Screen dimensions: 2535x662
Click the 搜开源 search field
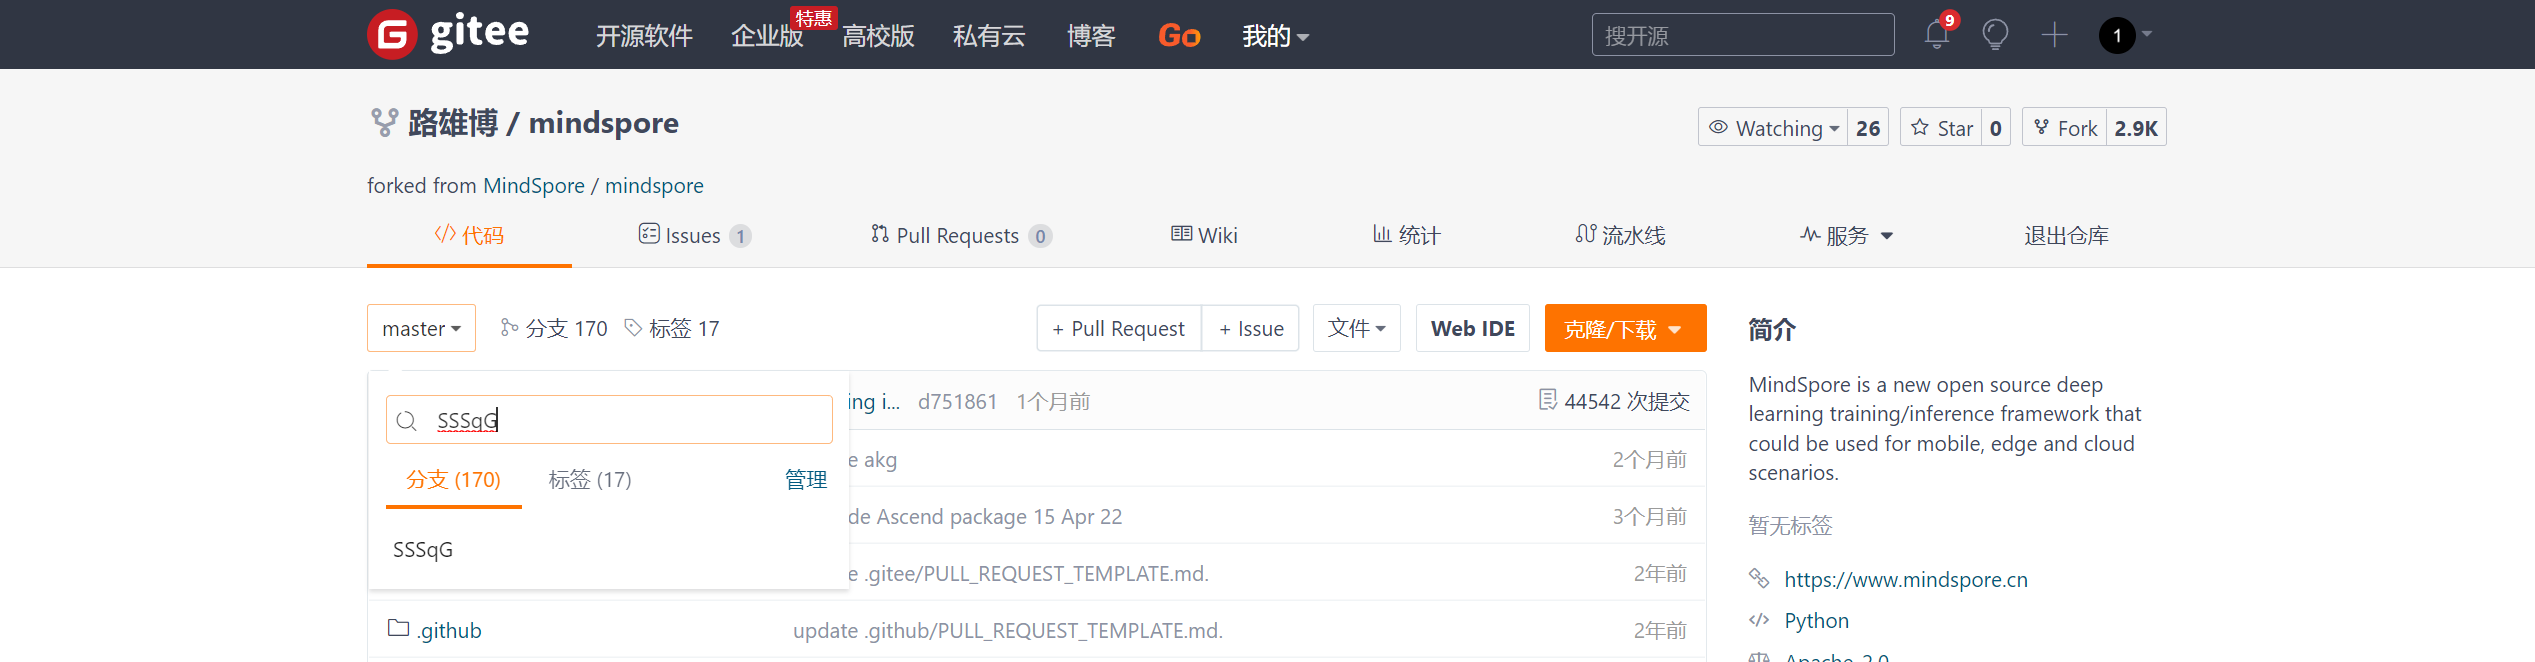[x=1742, y=35]
